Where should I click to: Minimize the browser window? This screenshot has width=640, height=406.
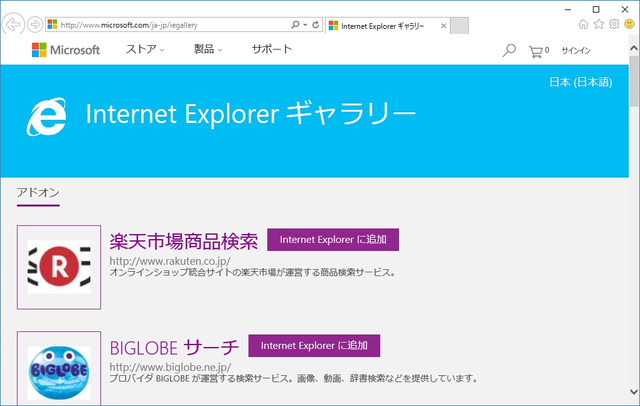[x=568, y=9]
